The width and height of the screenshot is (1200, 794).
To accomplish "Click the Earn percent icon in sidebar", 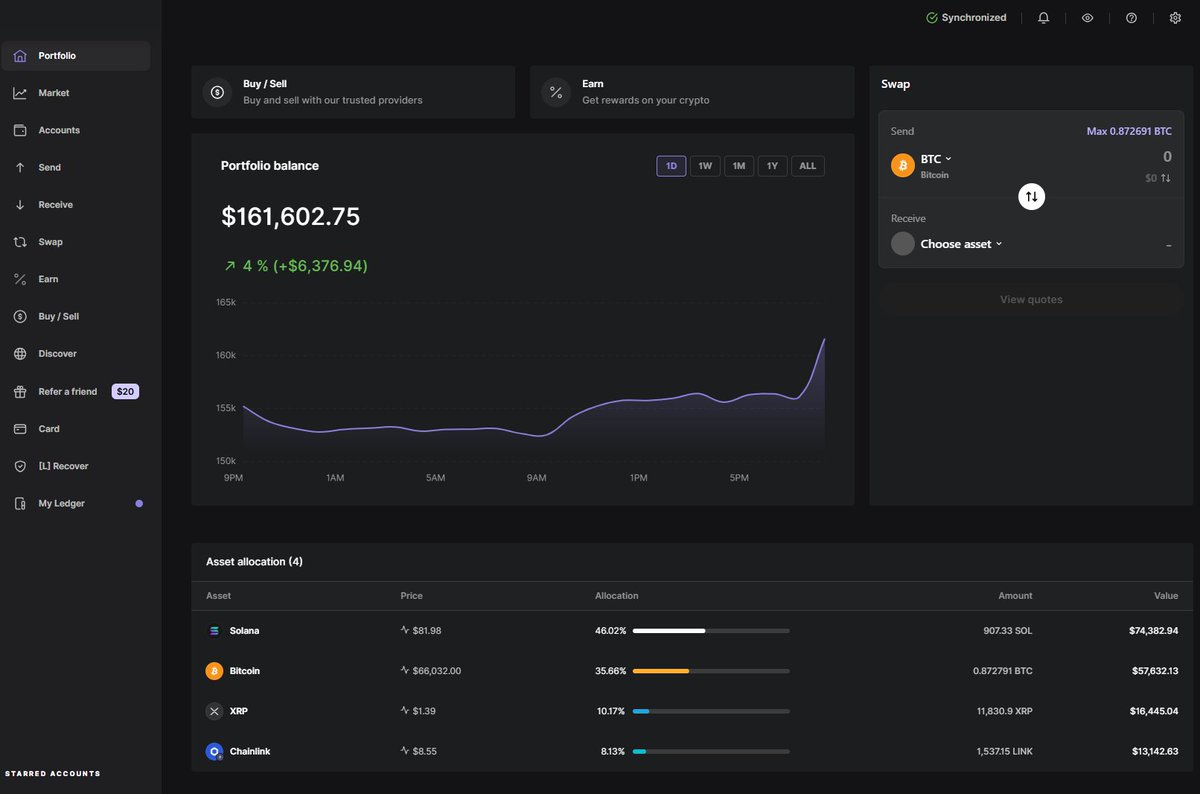I will (x=20, y=279).
